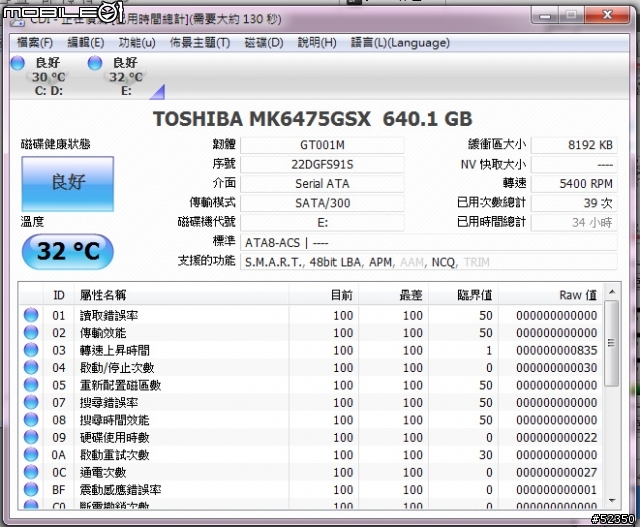The height and width of the screenshot is (527, 640).
Task: Click the power-on count field 39 次
Action: tap(574, 203)
